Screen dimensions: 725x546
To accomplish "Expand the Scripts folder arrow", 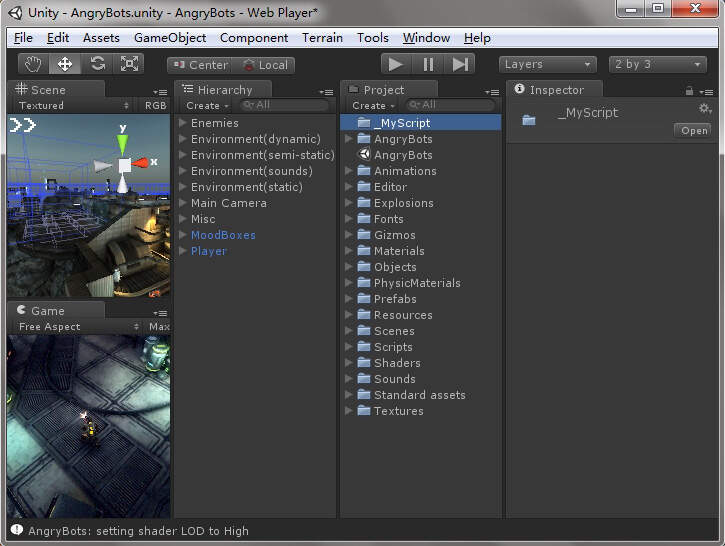I will tap(349, 347).
